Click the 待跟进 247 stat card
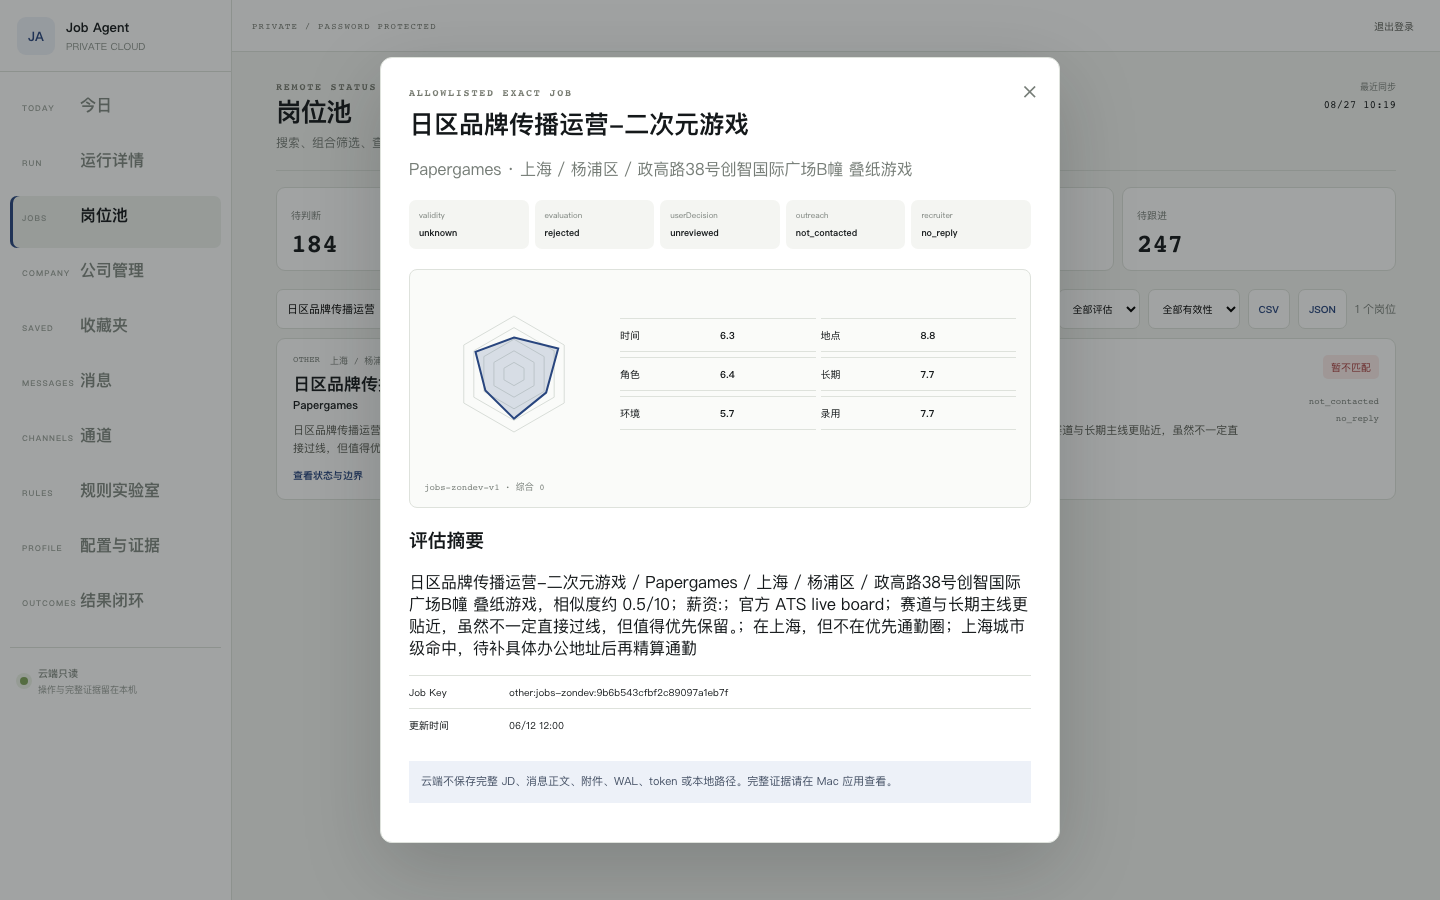The width and height of the screenshot is (1440, 900). tap(1259, 229)
